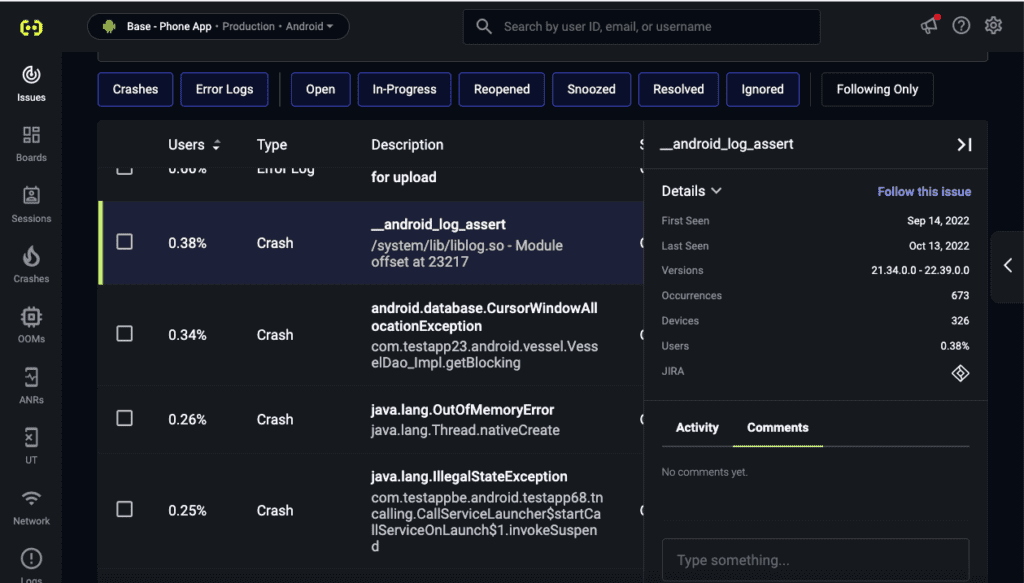Toggle the Resolved status filter
This screenshot has width=1024, height=583.
[x=679, y=89]
